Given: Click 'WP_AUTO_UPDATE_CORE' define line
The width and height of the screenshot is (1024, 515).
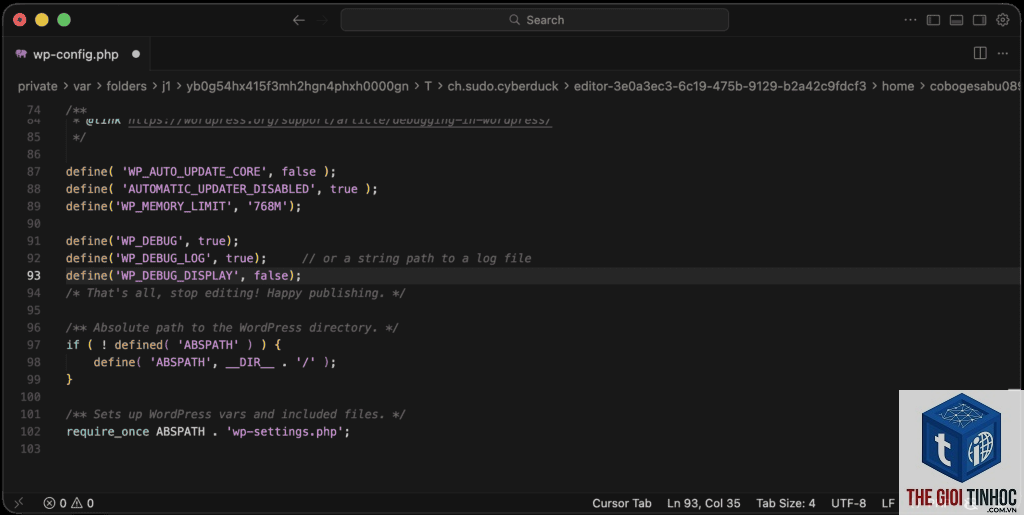Looking at the screenshot, I should pos(200,172).
